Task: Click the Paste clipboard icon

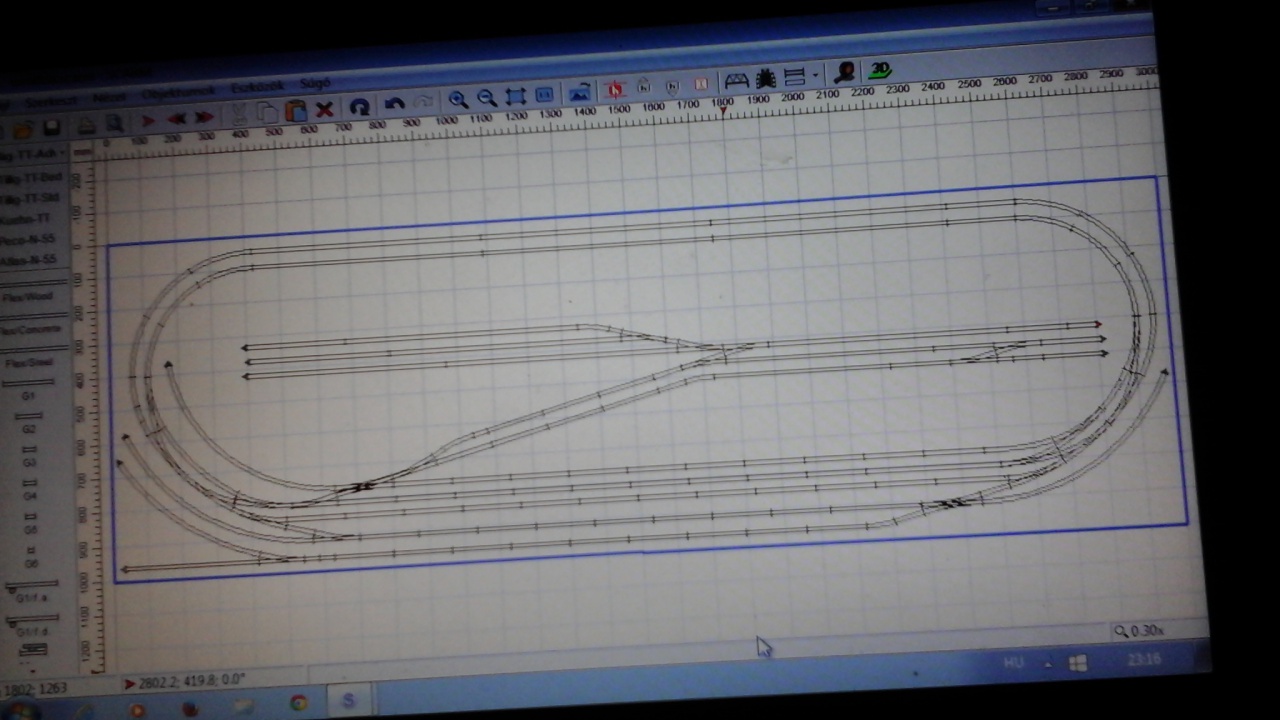Action: pos(295,111)
